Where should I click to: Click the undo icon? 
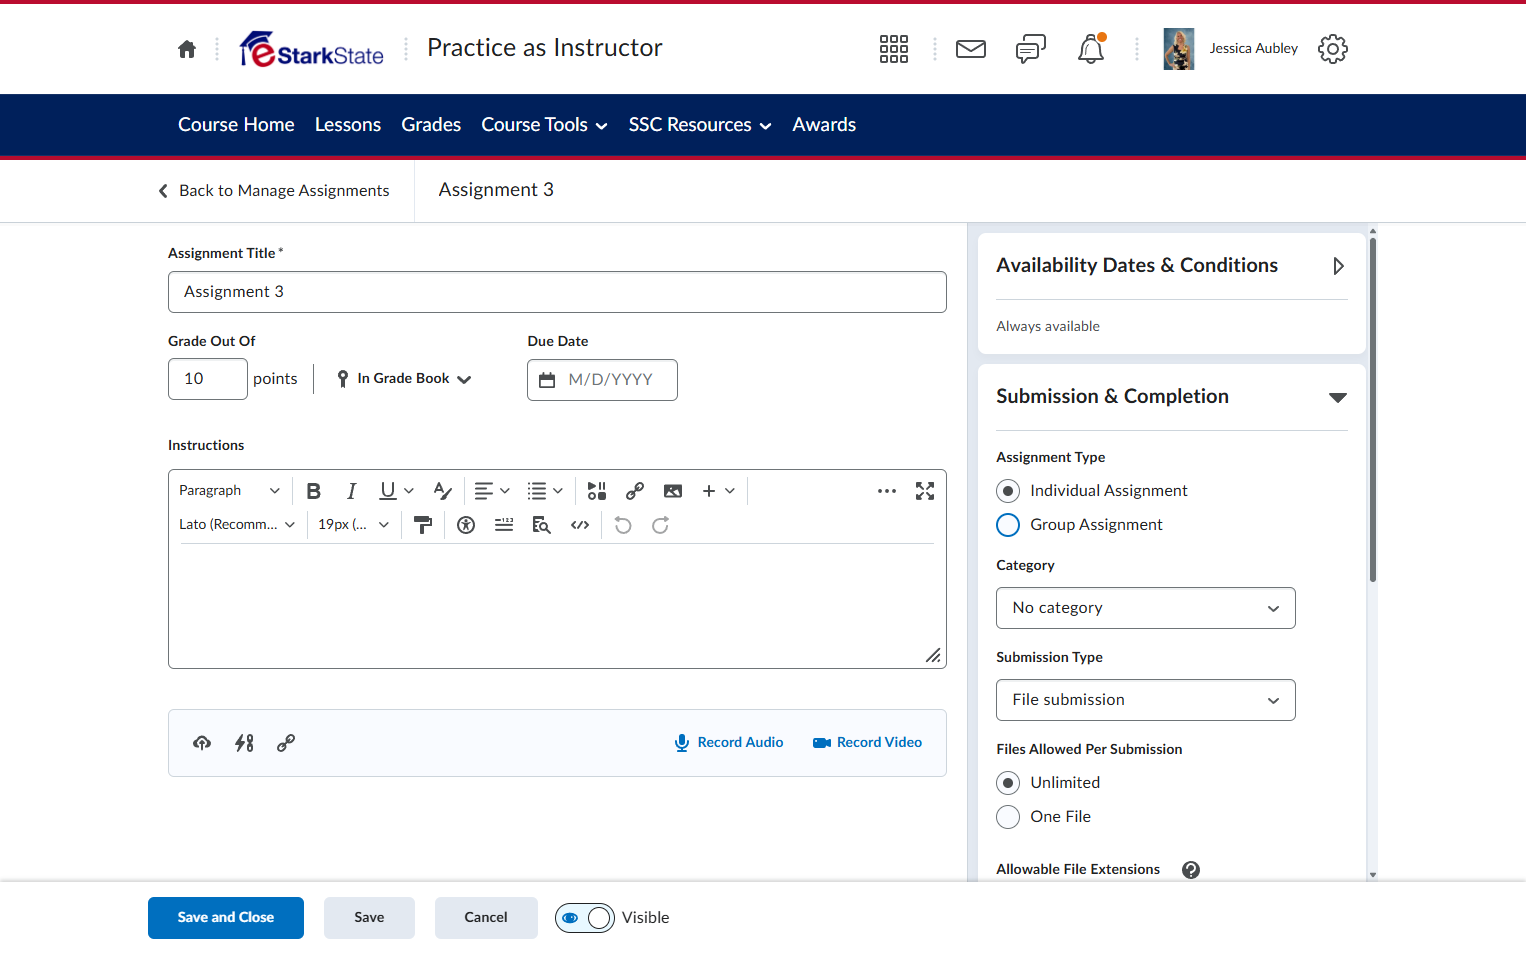(623, 525)
